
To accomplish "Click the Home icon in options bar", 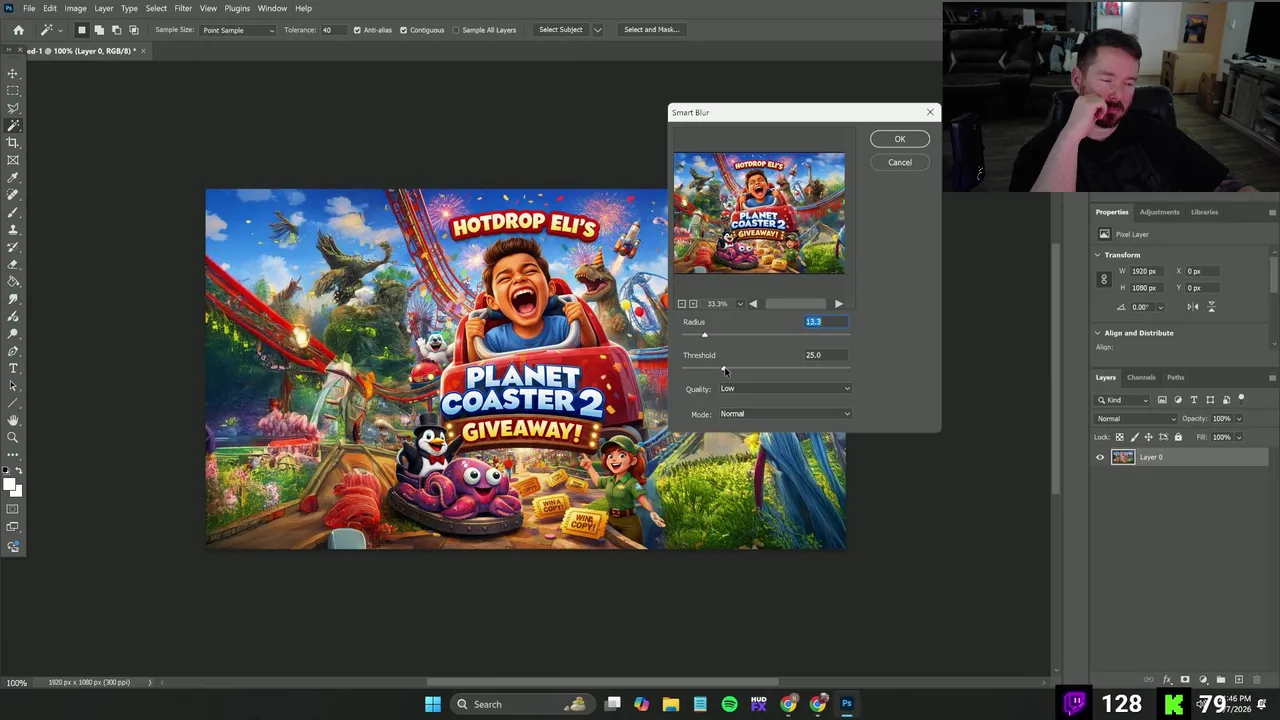I will (18, 30).
